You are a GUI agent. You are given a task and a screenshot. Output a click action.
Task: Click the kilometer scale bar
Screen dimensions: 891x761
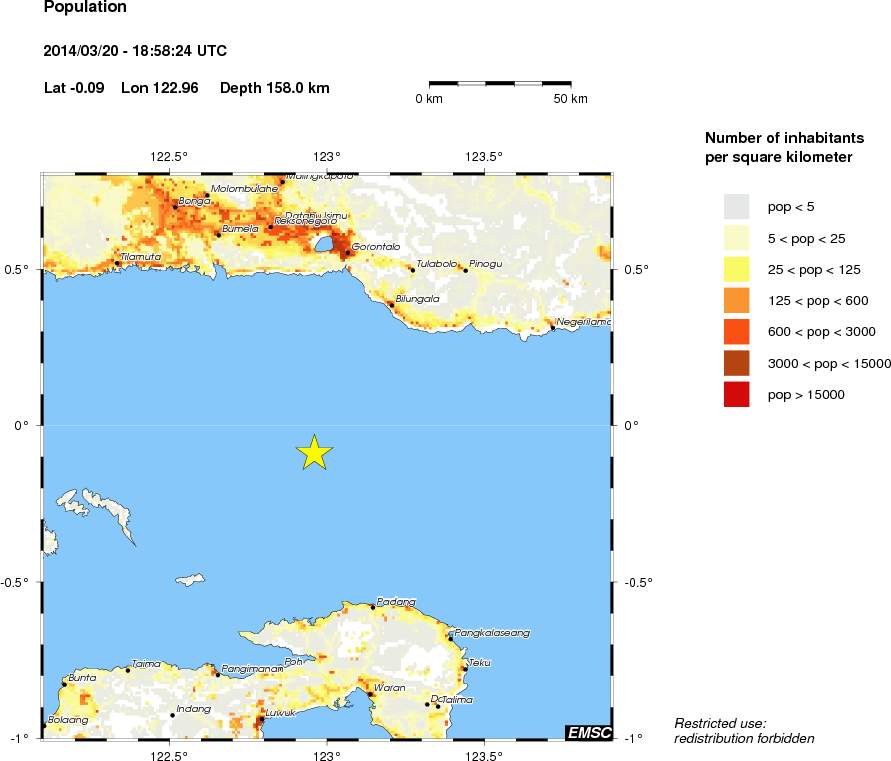pyautogui.click(x=500, y=84)
